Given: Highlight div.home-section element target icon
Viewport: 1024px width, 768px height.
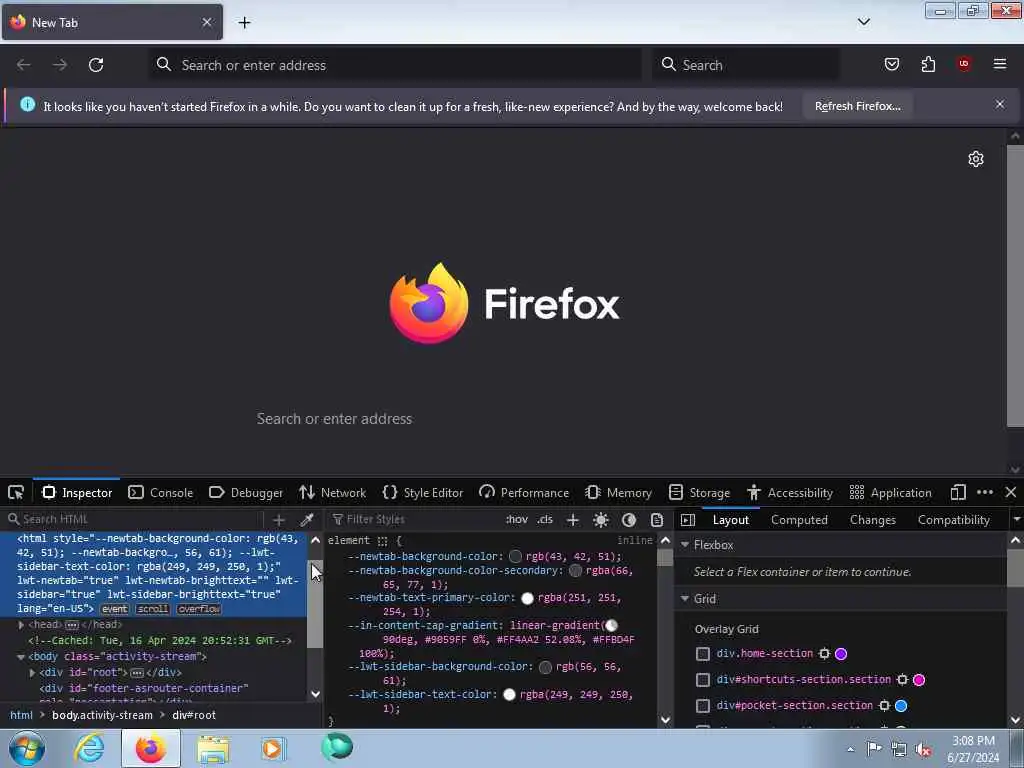Looking at the screenshot, I should [825, 654].
